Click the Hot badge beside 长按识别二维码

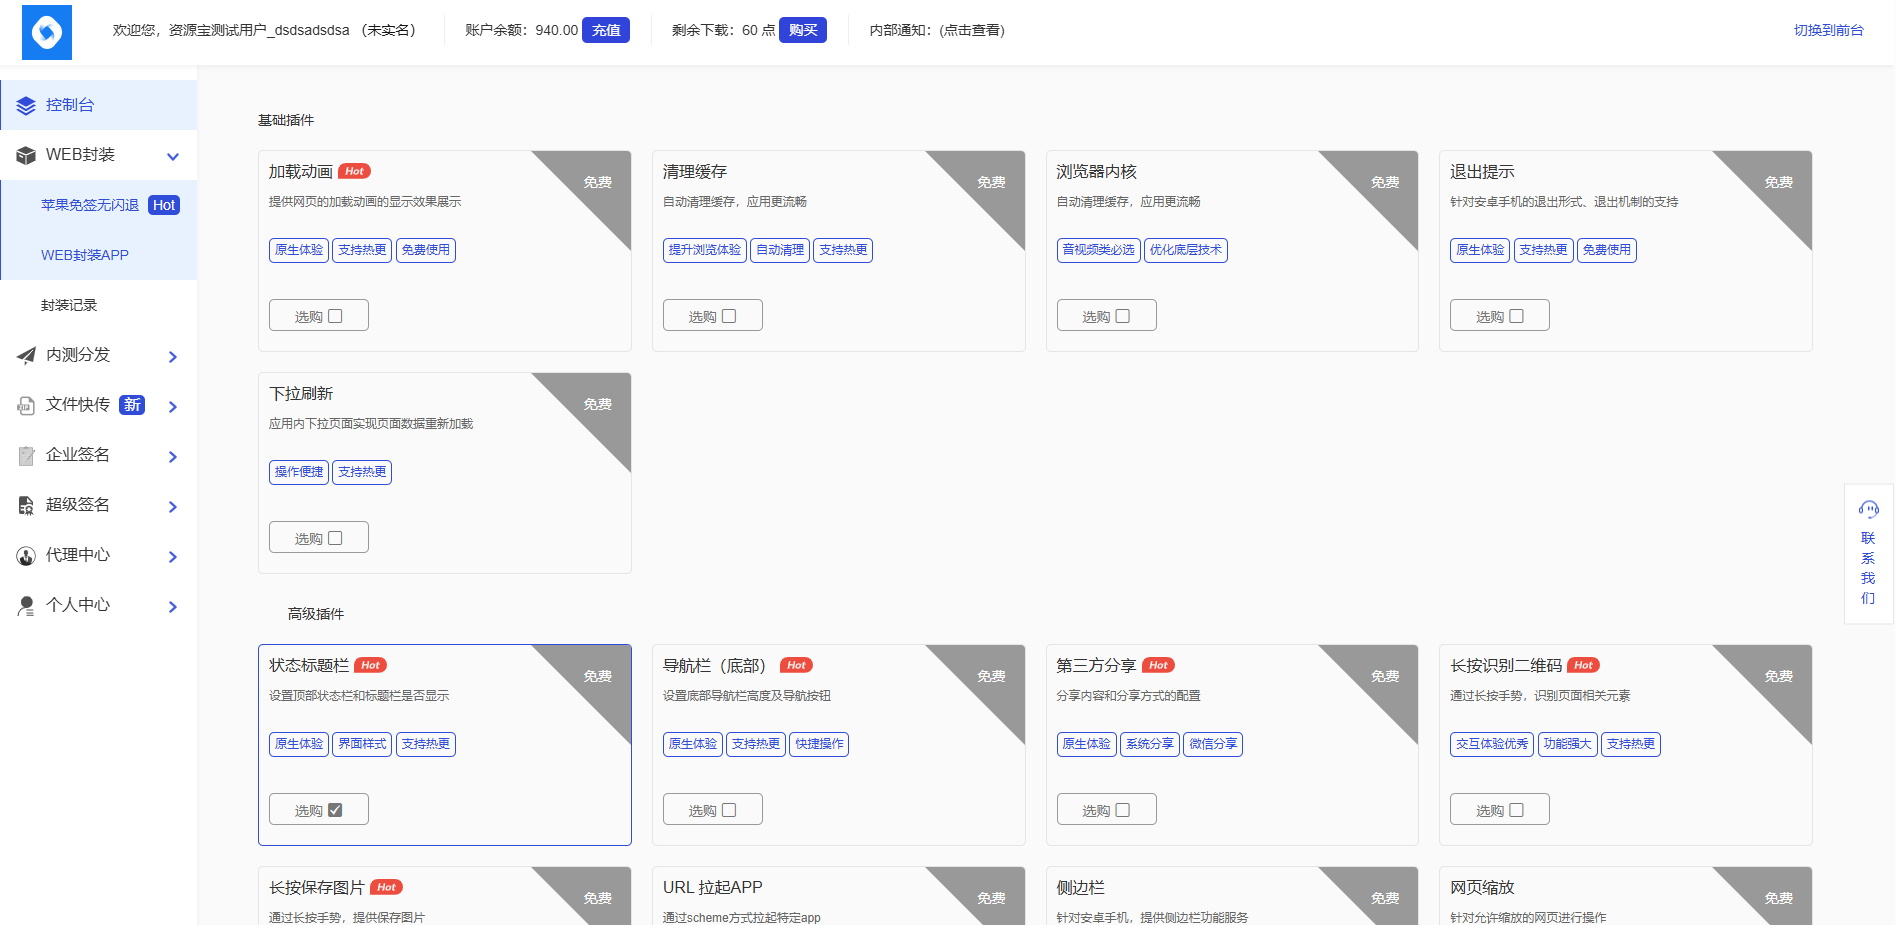click(1583, 665)
